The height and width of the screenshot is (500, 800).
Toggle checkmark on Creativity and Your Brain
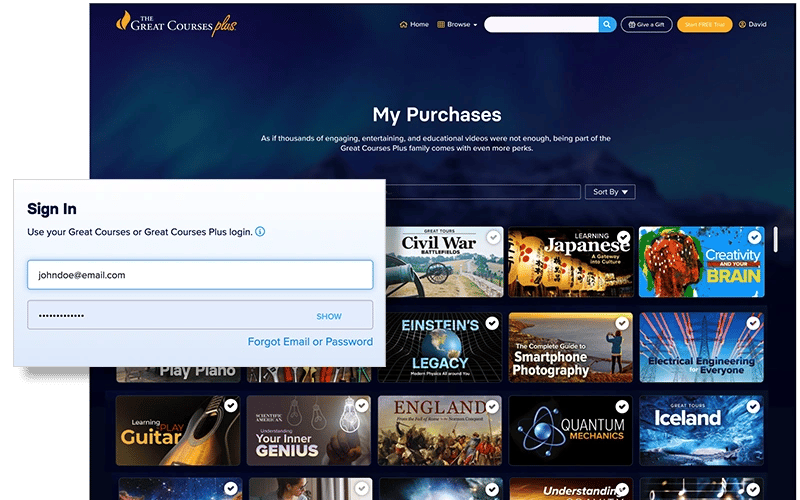click(753, 238)
